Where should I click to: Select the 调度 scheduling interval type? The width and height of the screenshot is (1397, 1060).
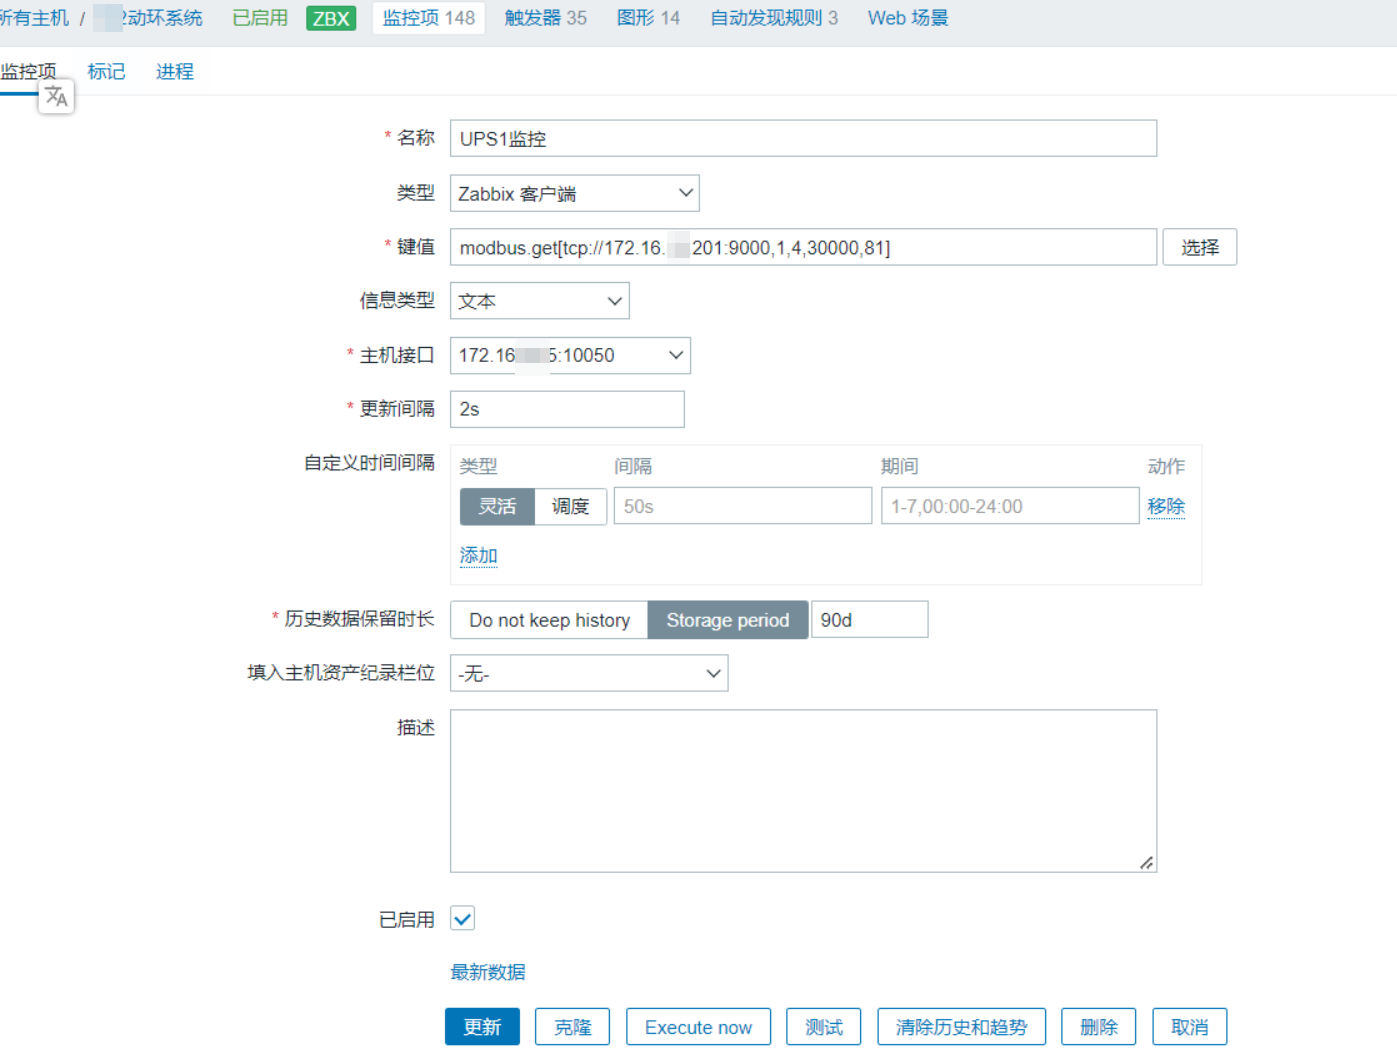[x=570, y=506]
